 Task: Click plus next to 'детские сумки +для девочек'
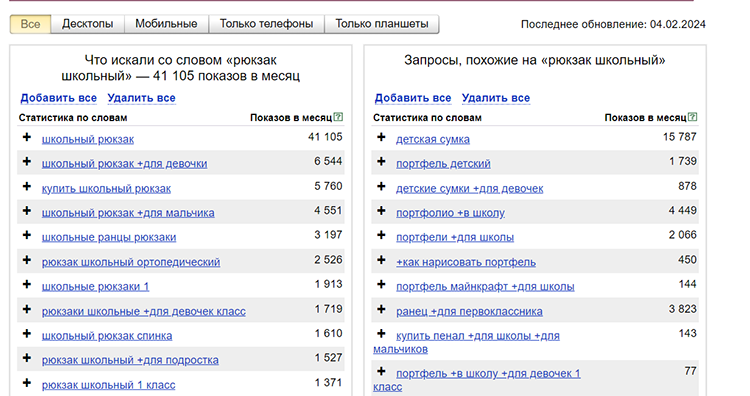(x=381, y=187)
